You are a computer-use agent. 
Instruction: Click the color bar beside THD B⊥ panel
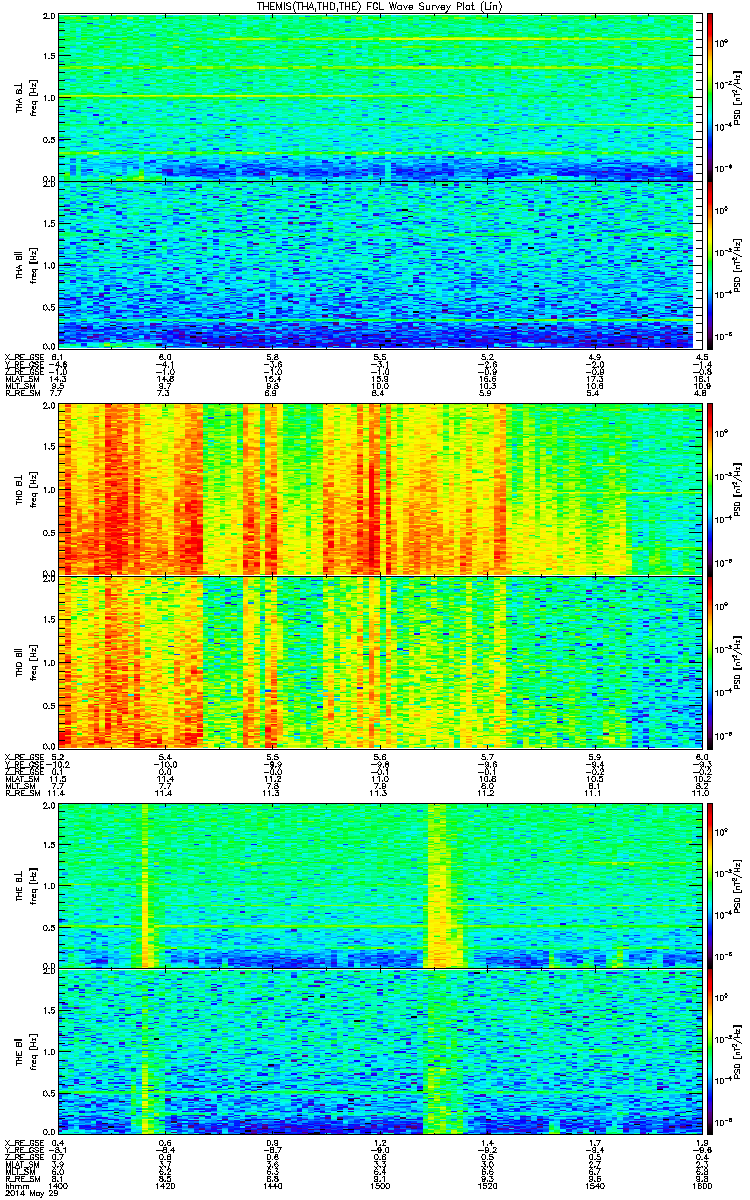click(x=710, y=489)
